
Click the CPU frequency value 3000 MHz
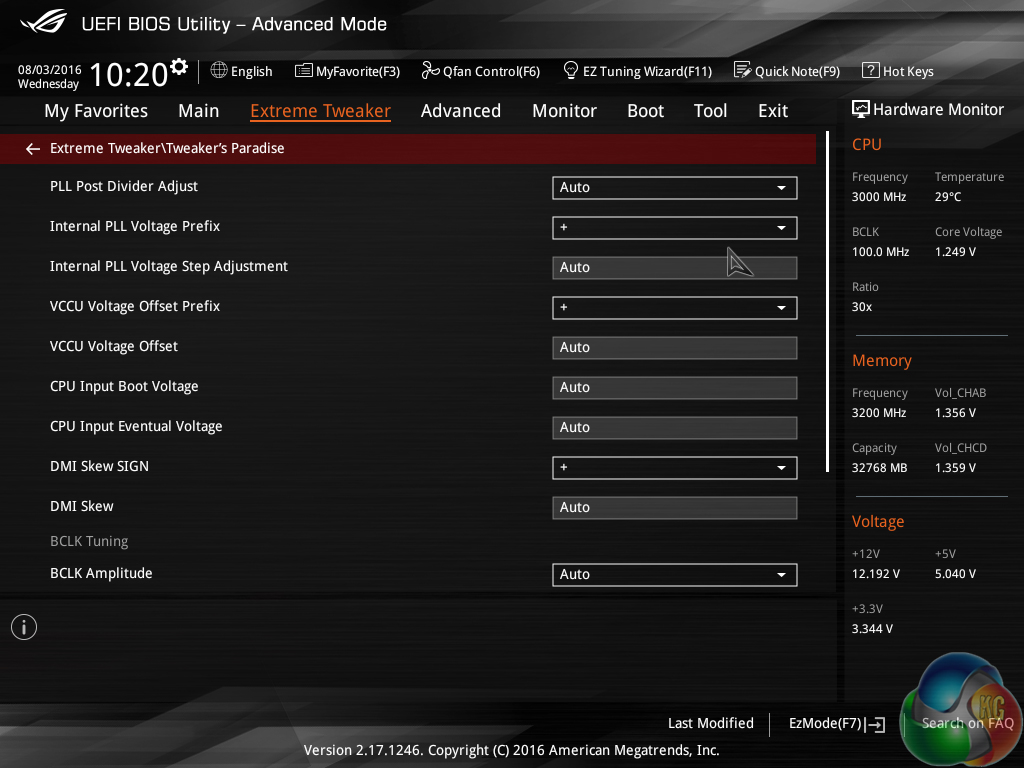(879, 197)
